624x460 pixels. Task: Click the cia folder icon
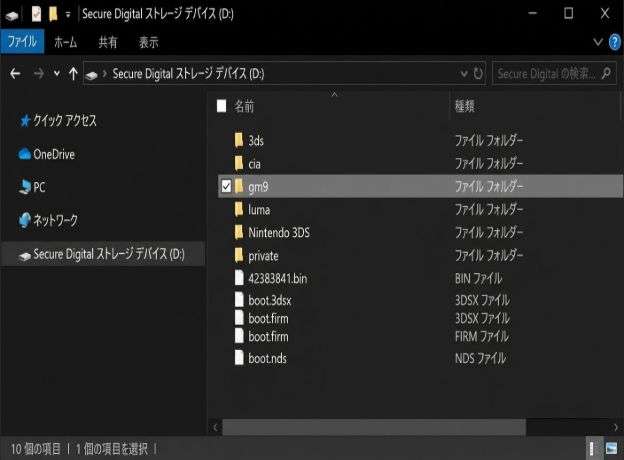(239, 163)
